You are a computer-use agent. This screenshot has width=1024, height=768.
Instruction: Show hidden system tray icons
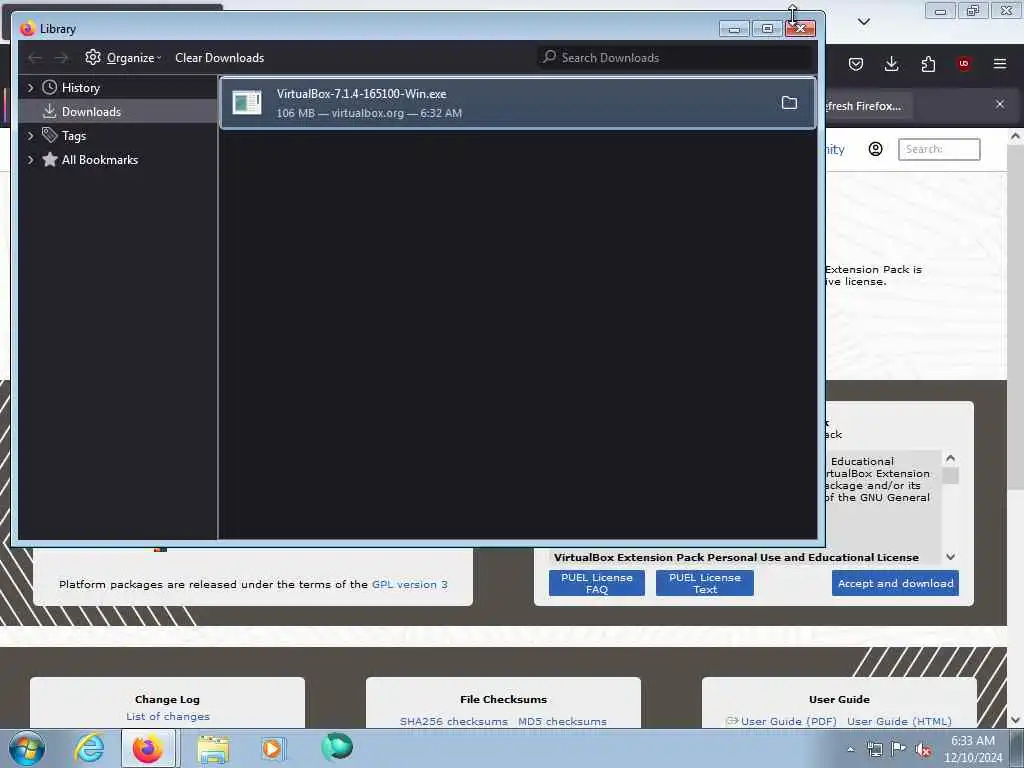click(850, 749)
